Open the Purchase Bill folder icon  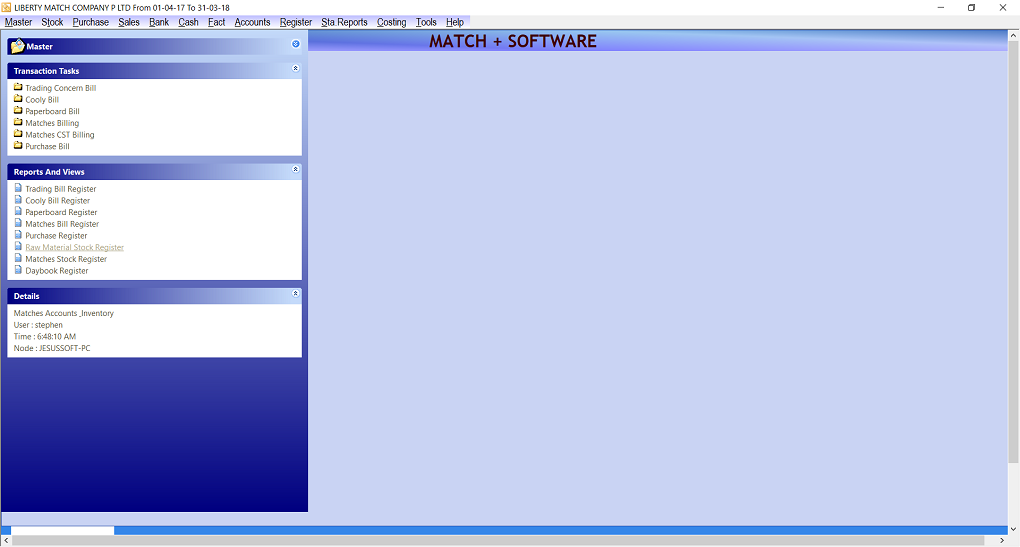[18, 146]
